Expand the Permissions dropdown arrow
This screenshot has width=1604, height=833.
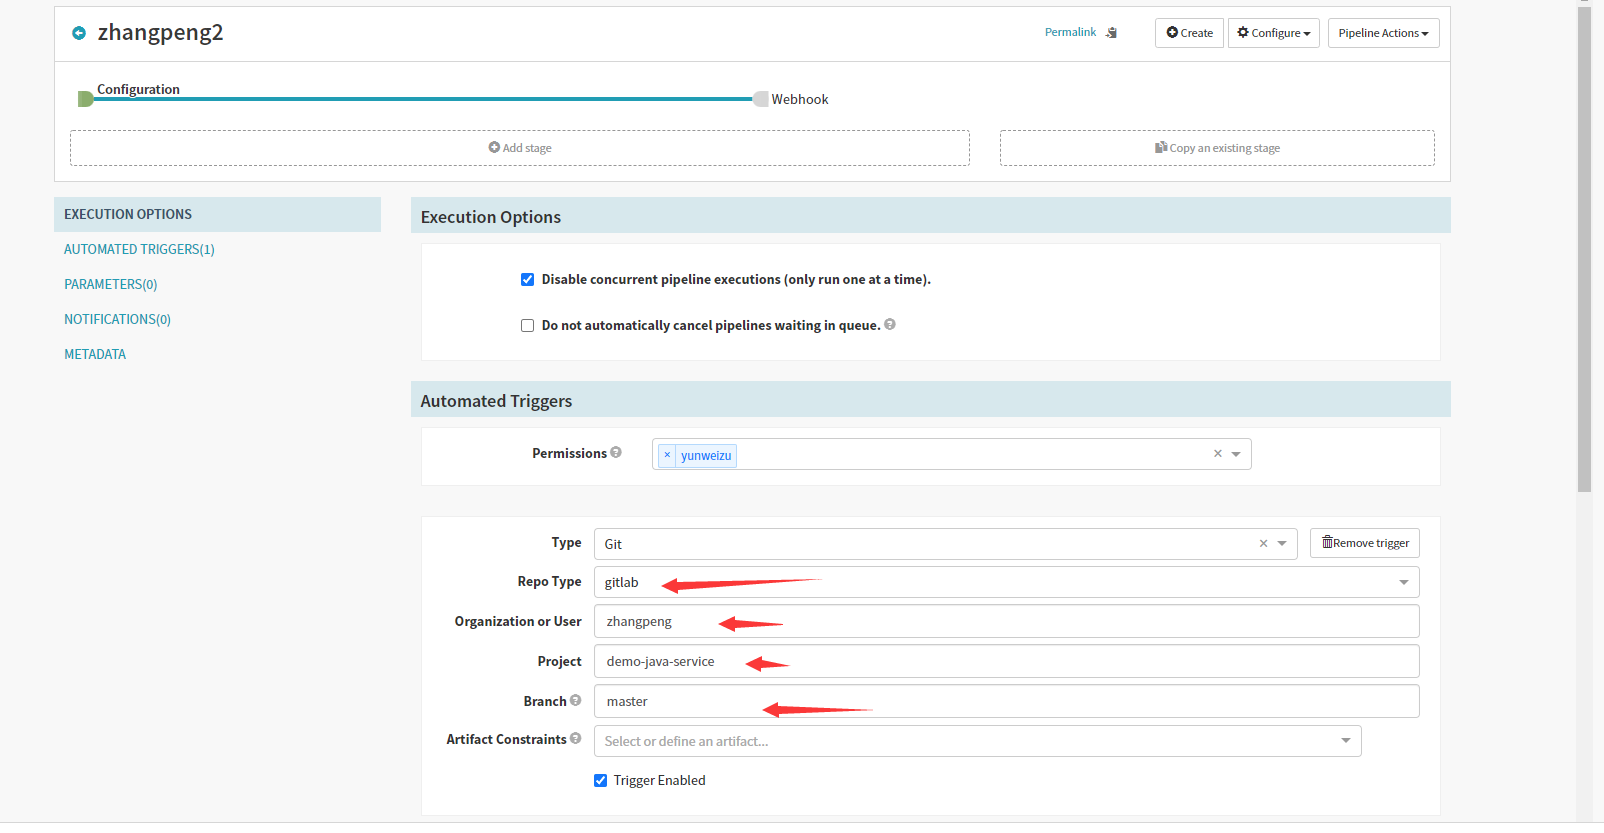click(x=1236, y=454)
